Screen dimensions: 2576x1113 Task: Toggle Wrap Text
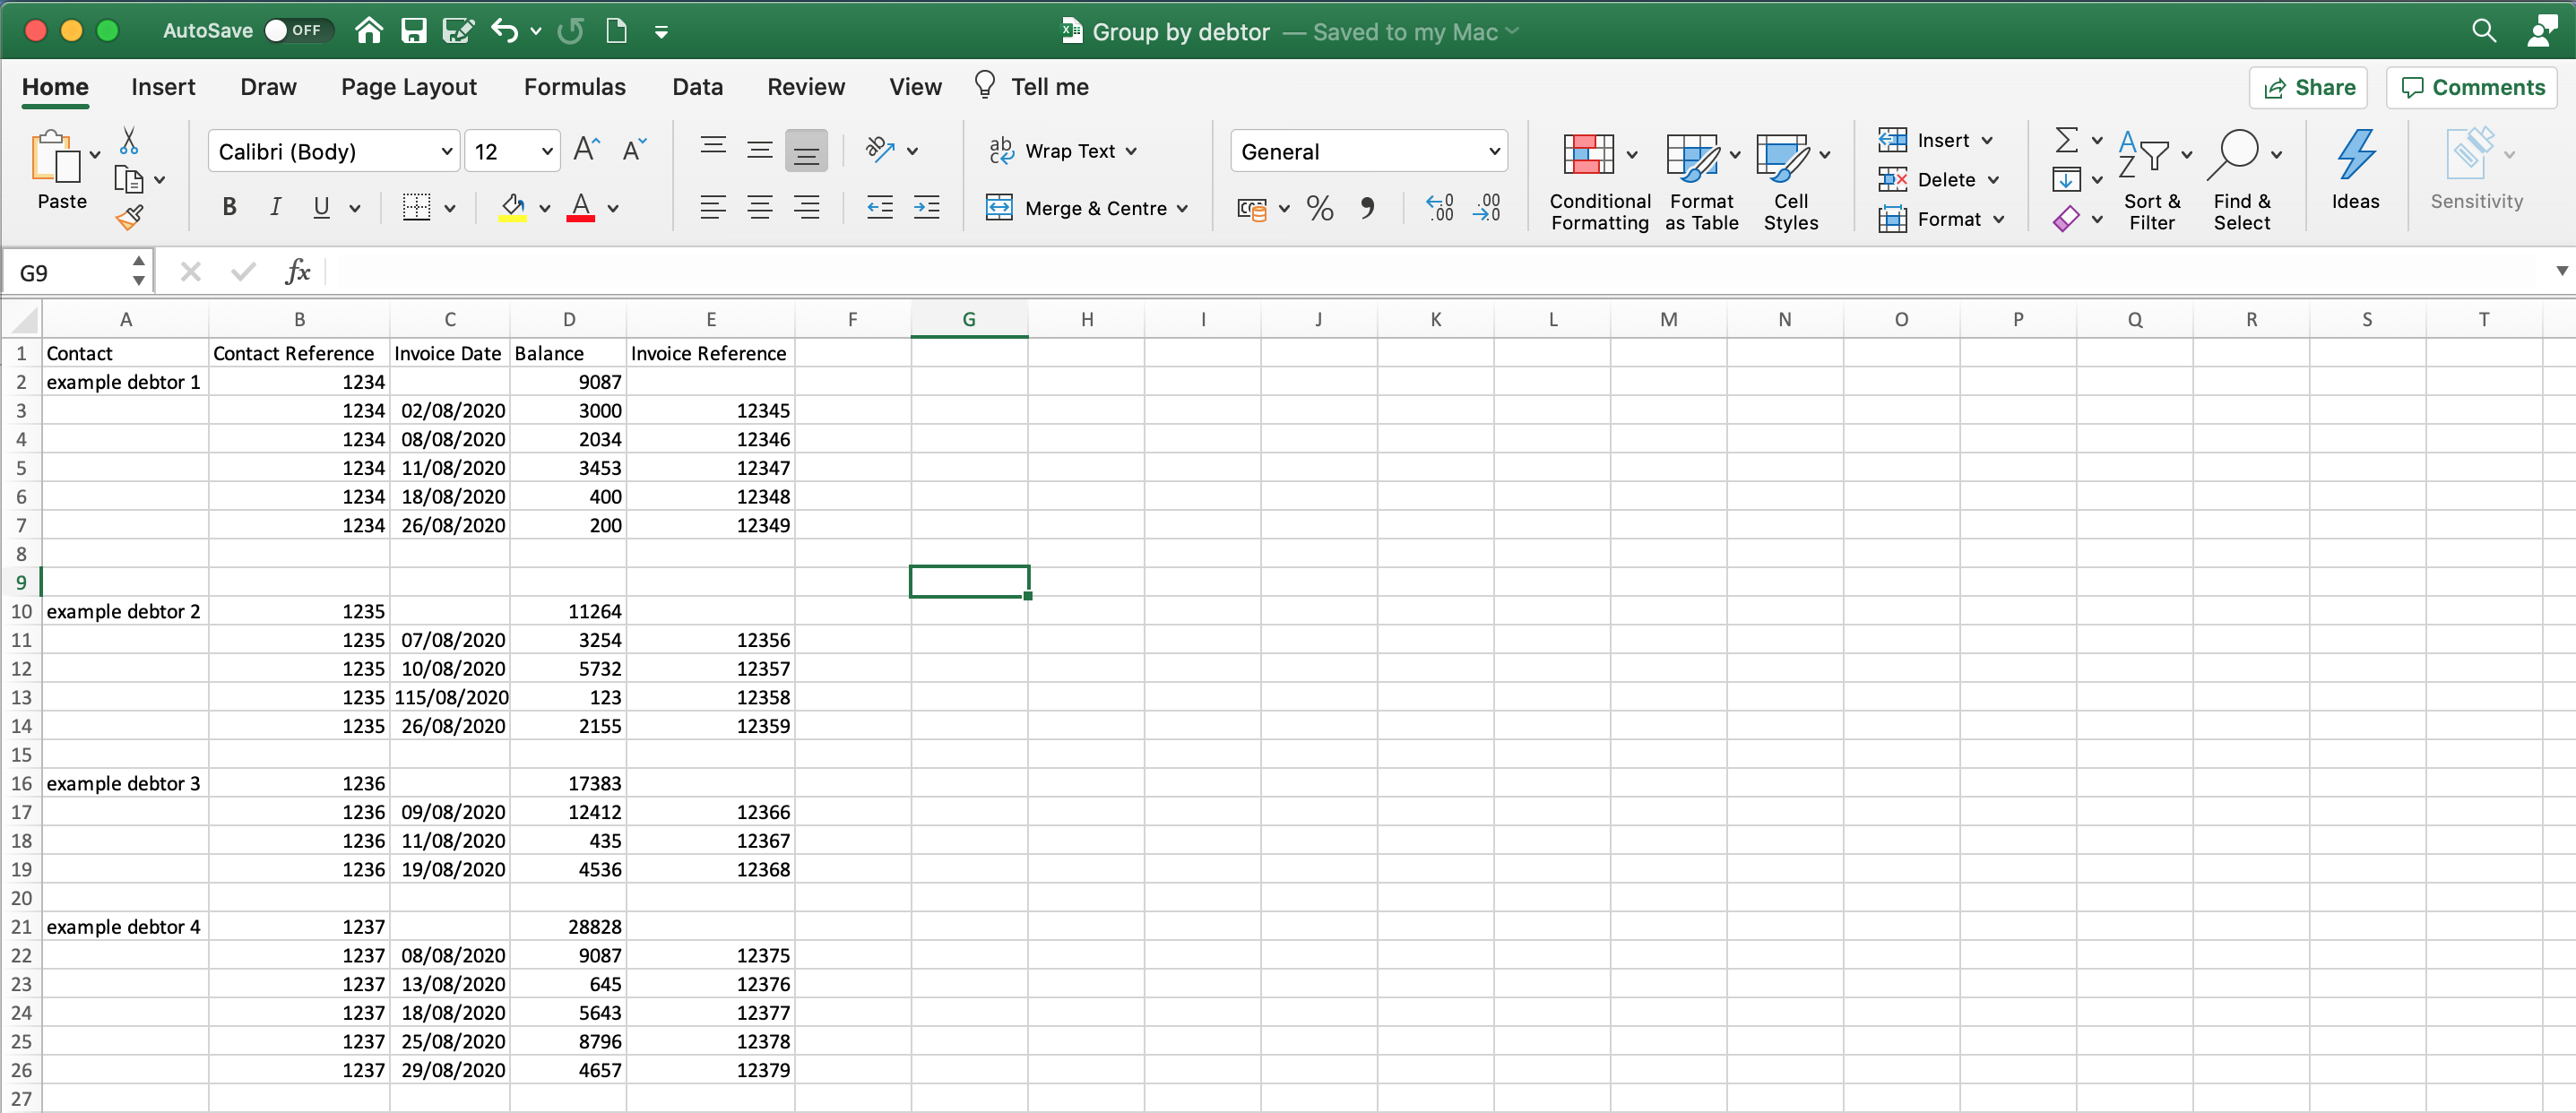(1062, 151)
